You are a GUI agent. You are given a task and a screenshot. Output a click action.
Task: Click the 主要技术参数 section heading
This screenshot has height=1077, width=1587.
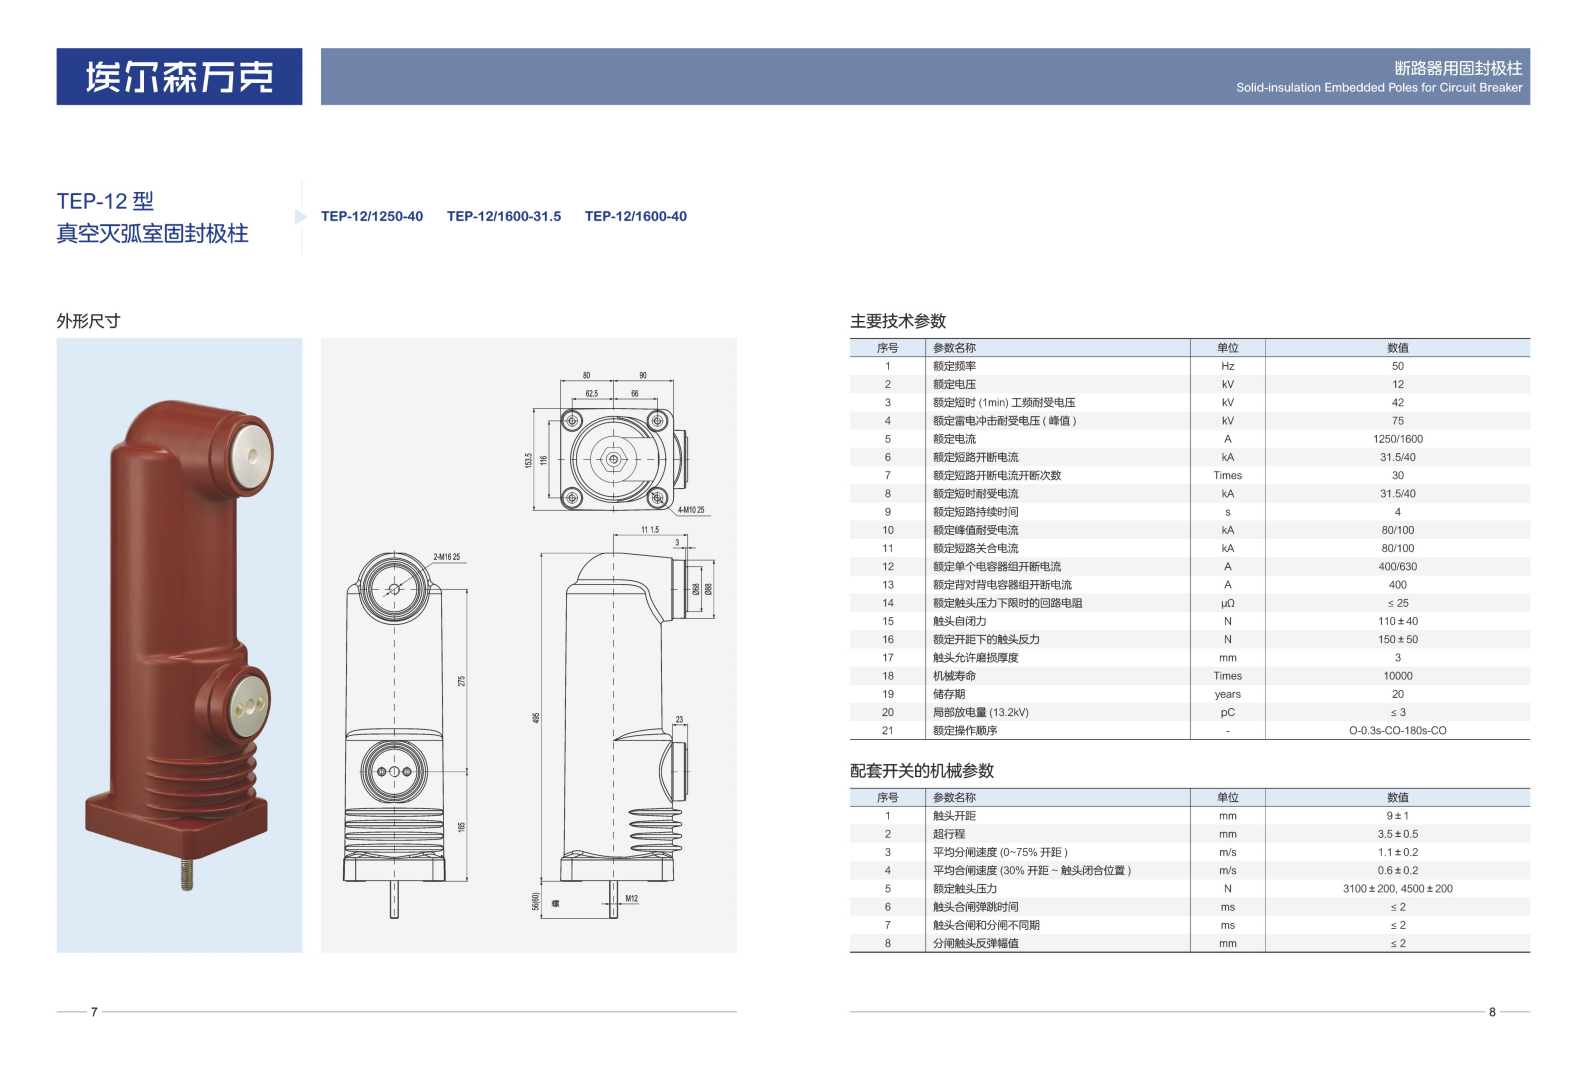[897, 321]
